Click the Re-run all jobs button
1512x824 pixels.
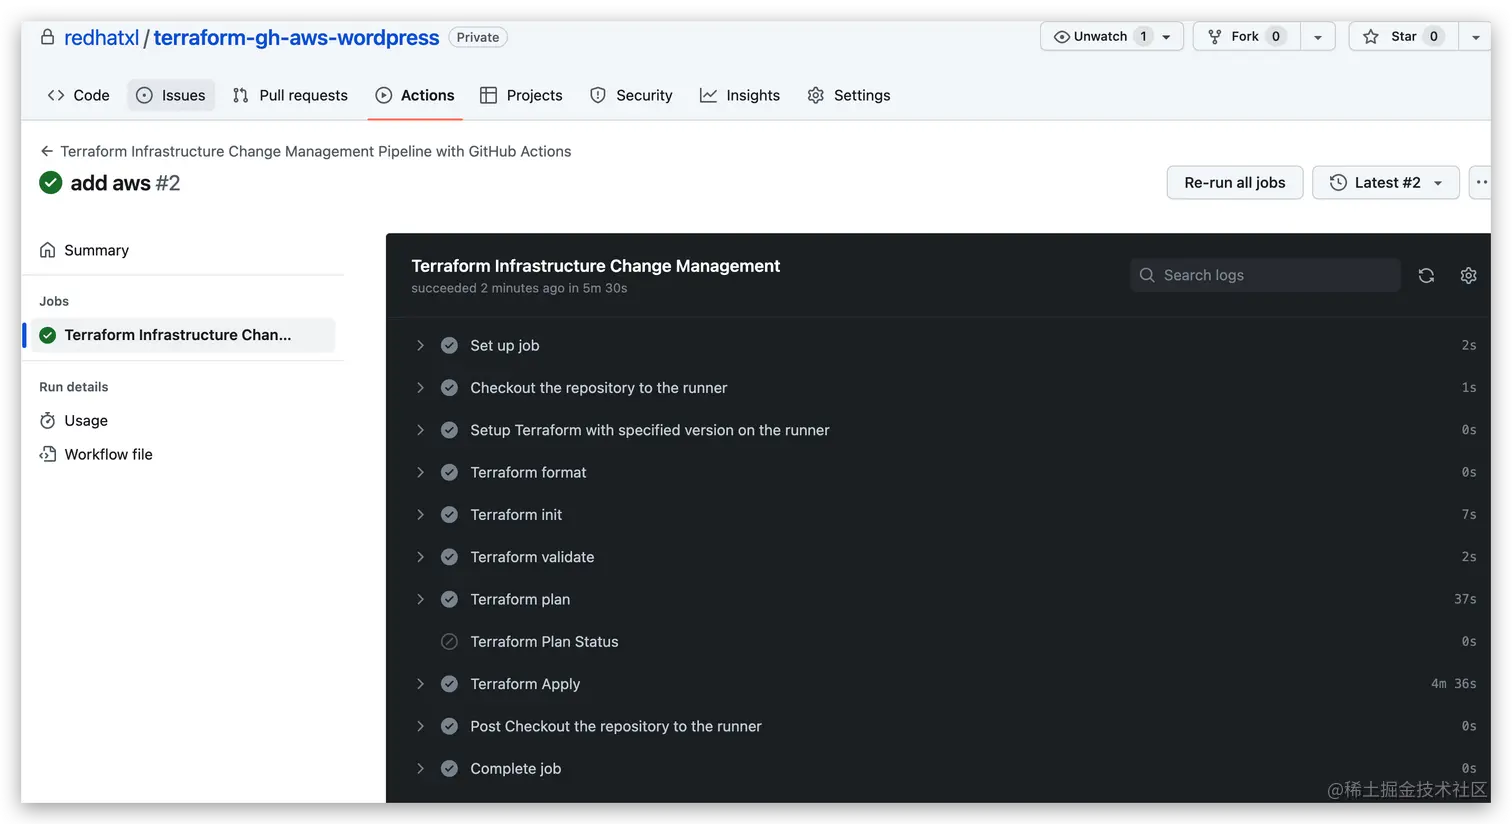pyautogui.click(x=1235, y=183)
